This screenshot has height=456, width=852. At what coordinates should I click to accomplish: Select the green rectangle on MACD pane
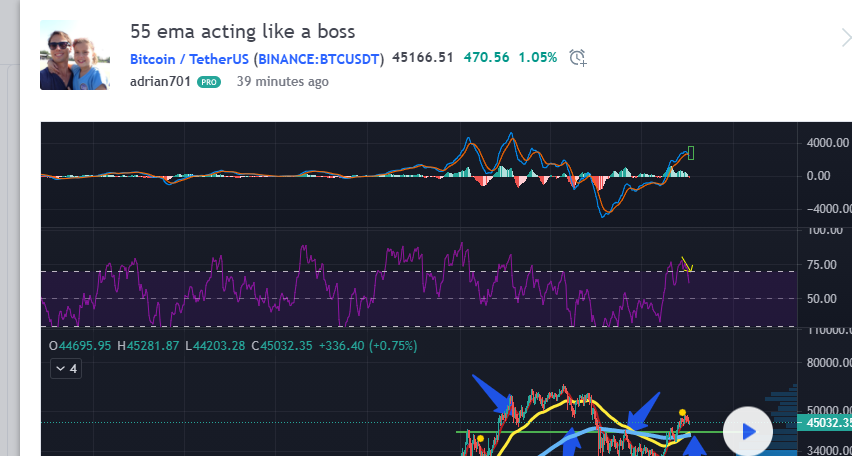pos(690,153)
